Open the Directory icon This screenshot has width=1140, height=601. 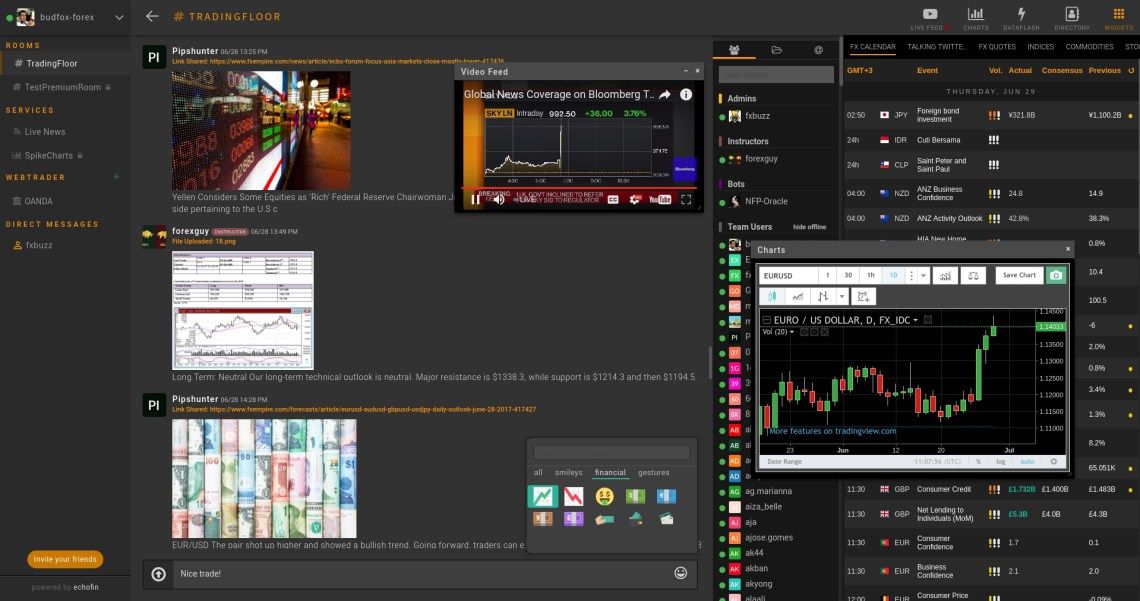[x=1072, y=19]
